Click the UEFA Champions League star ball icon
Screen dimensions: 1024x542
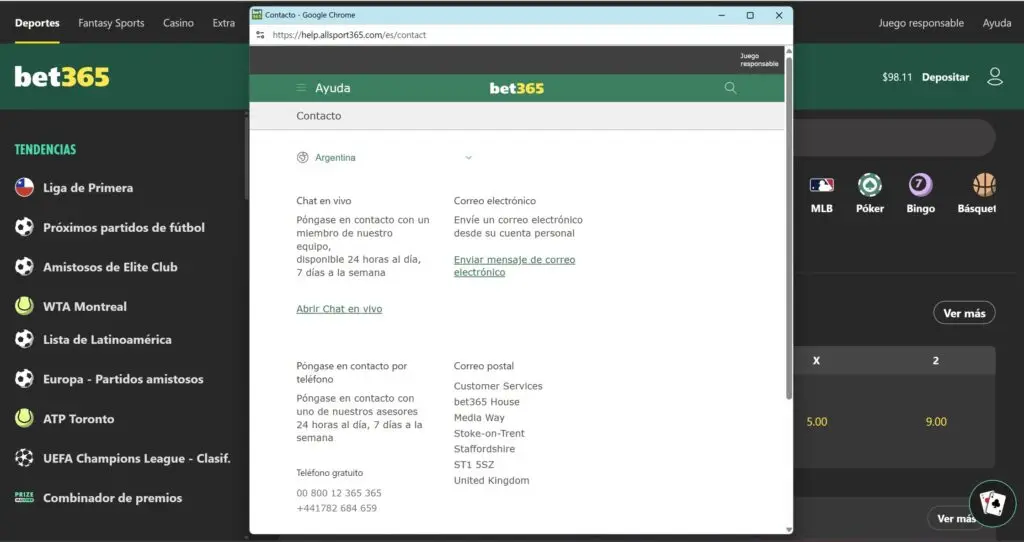click(24, 458)
